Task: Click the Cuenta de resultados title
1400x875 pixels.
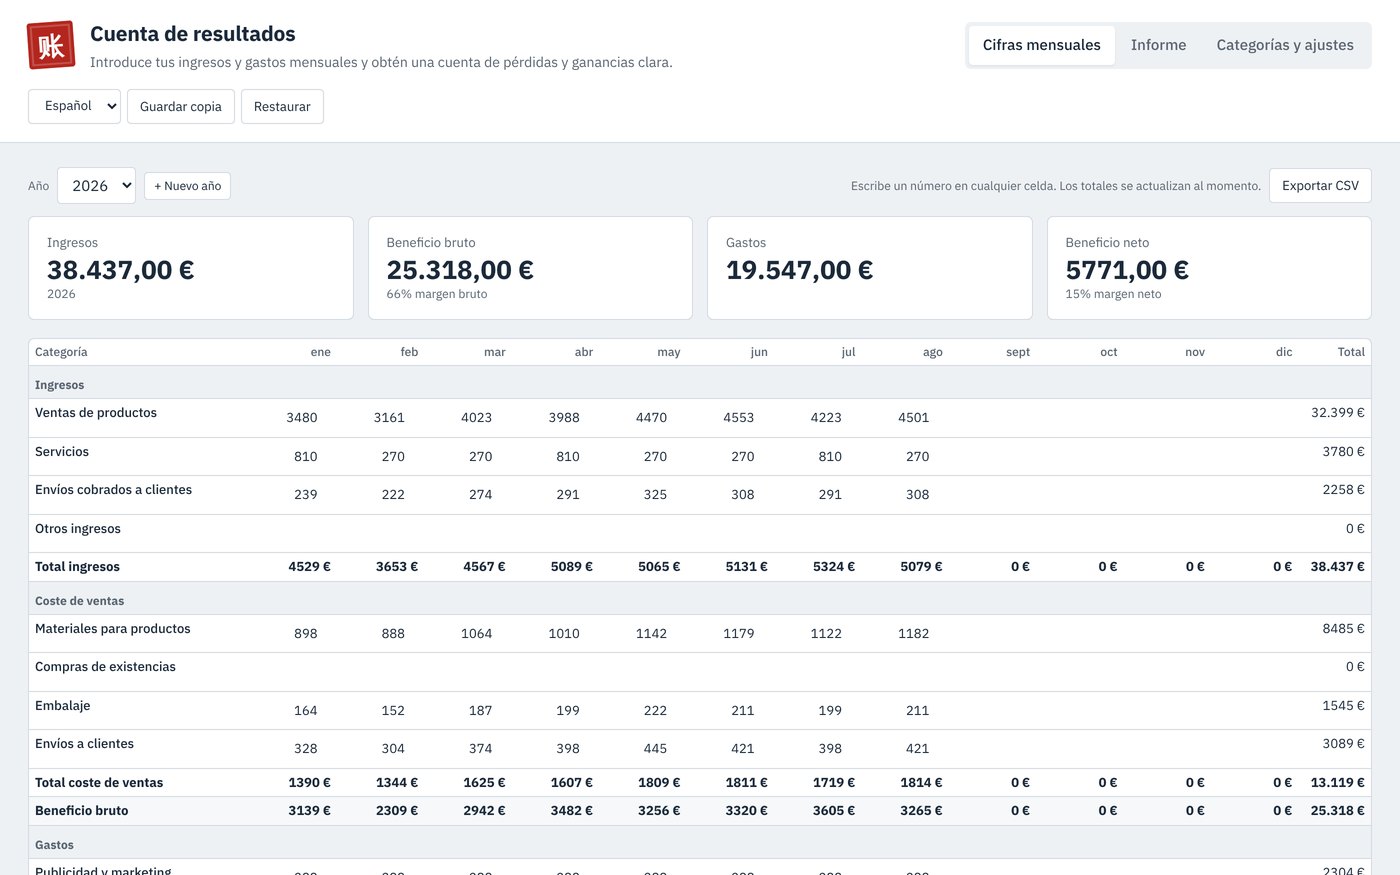Action: (x=193, y=34)
